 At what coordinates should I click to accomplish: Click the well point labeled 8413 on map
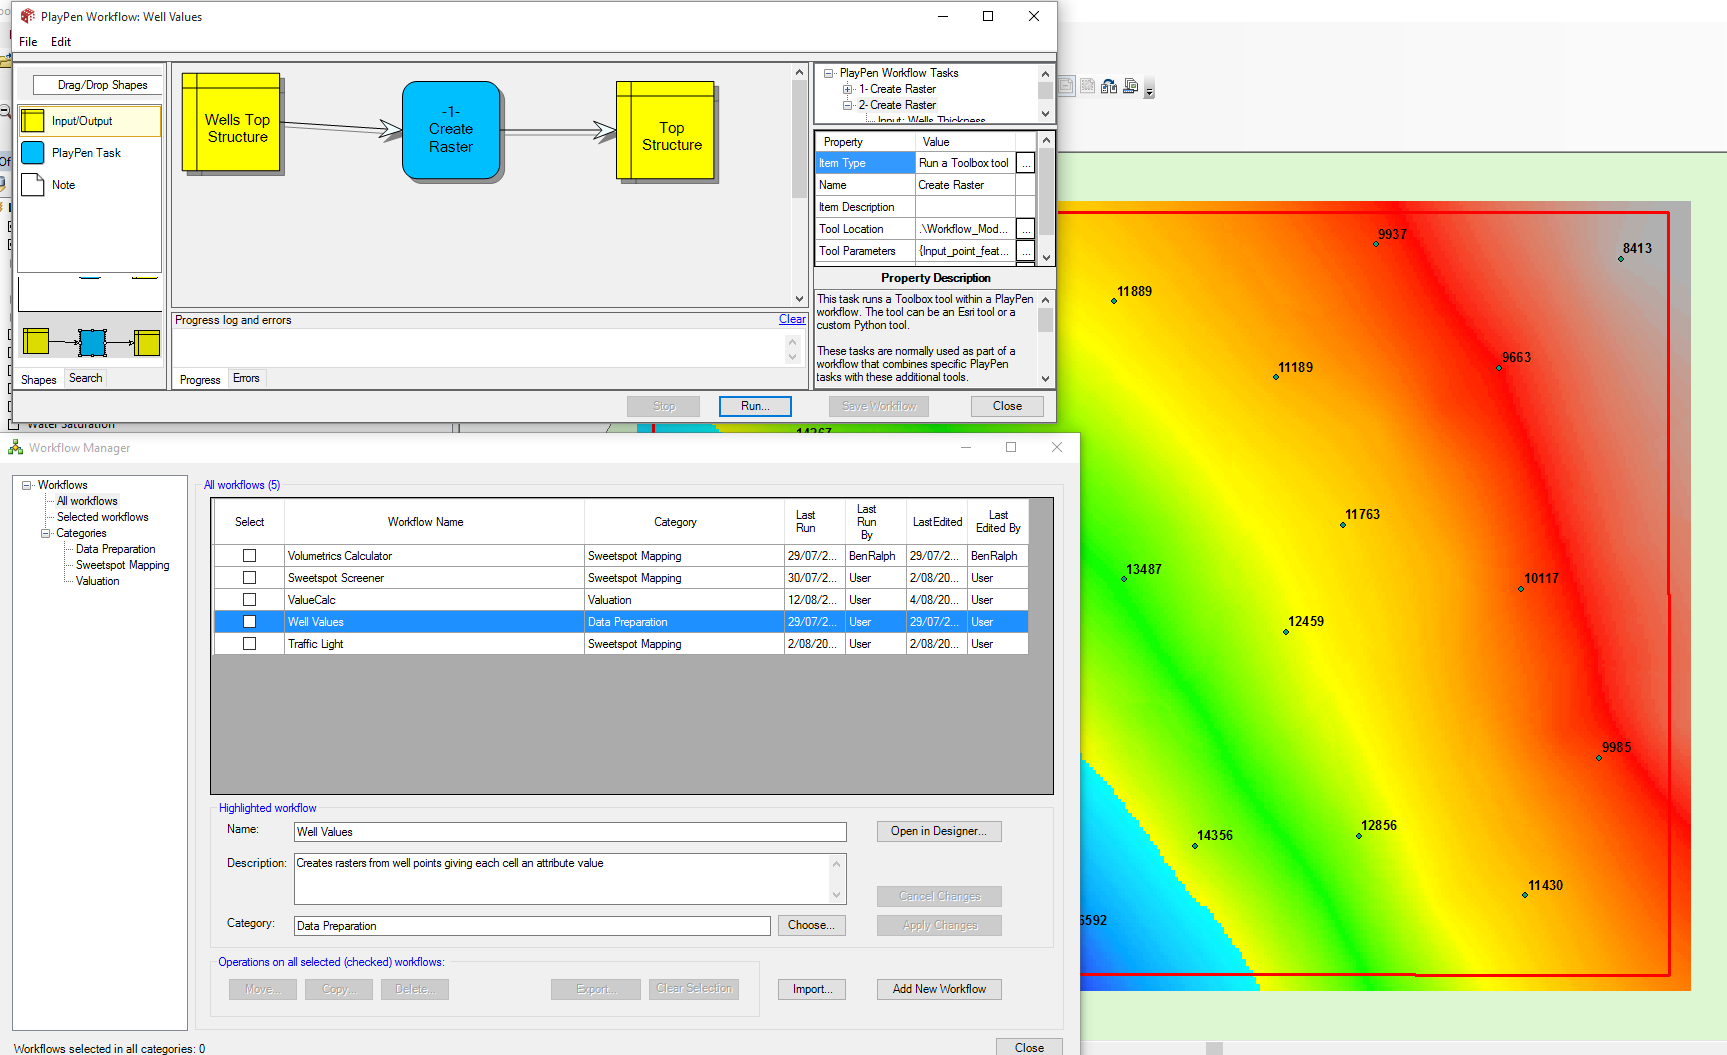click(x=1621, y=259)
